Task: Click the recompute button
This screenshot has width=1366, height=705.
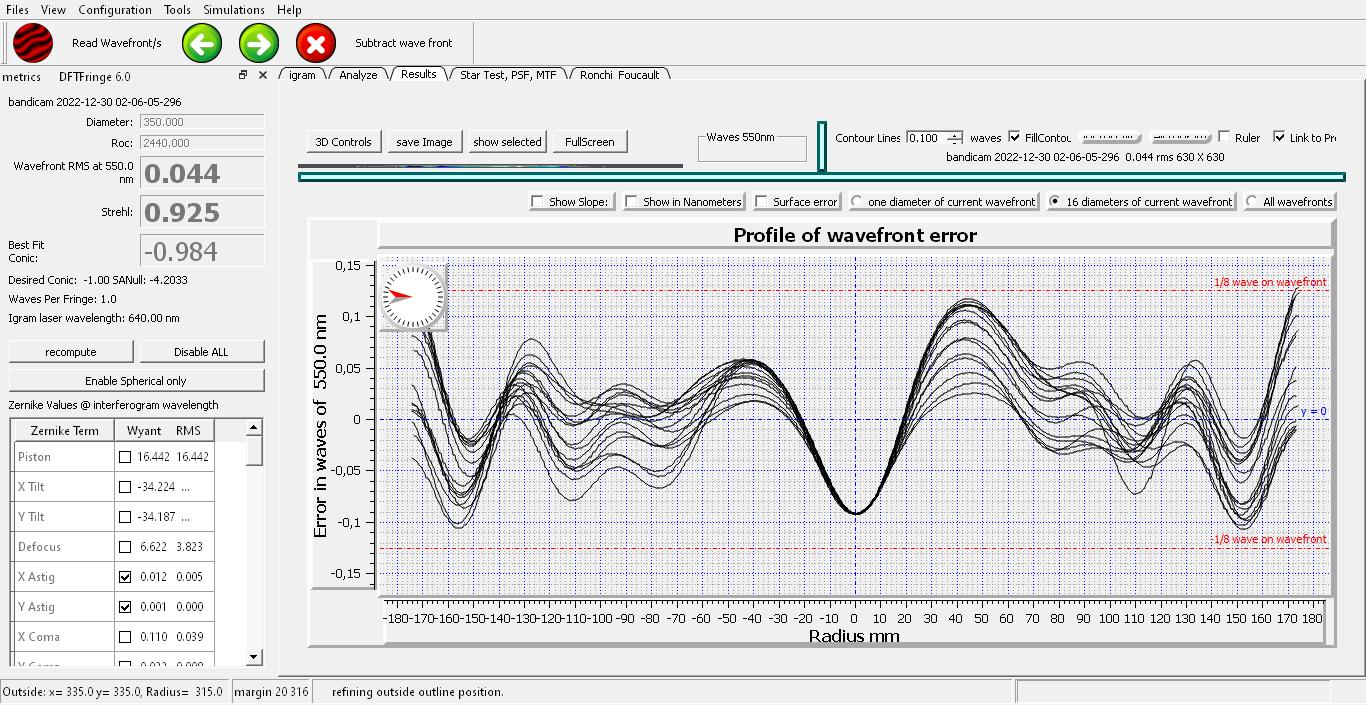Action: point(71,352)
